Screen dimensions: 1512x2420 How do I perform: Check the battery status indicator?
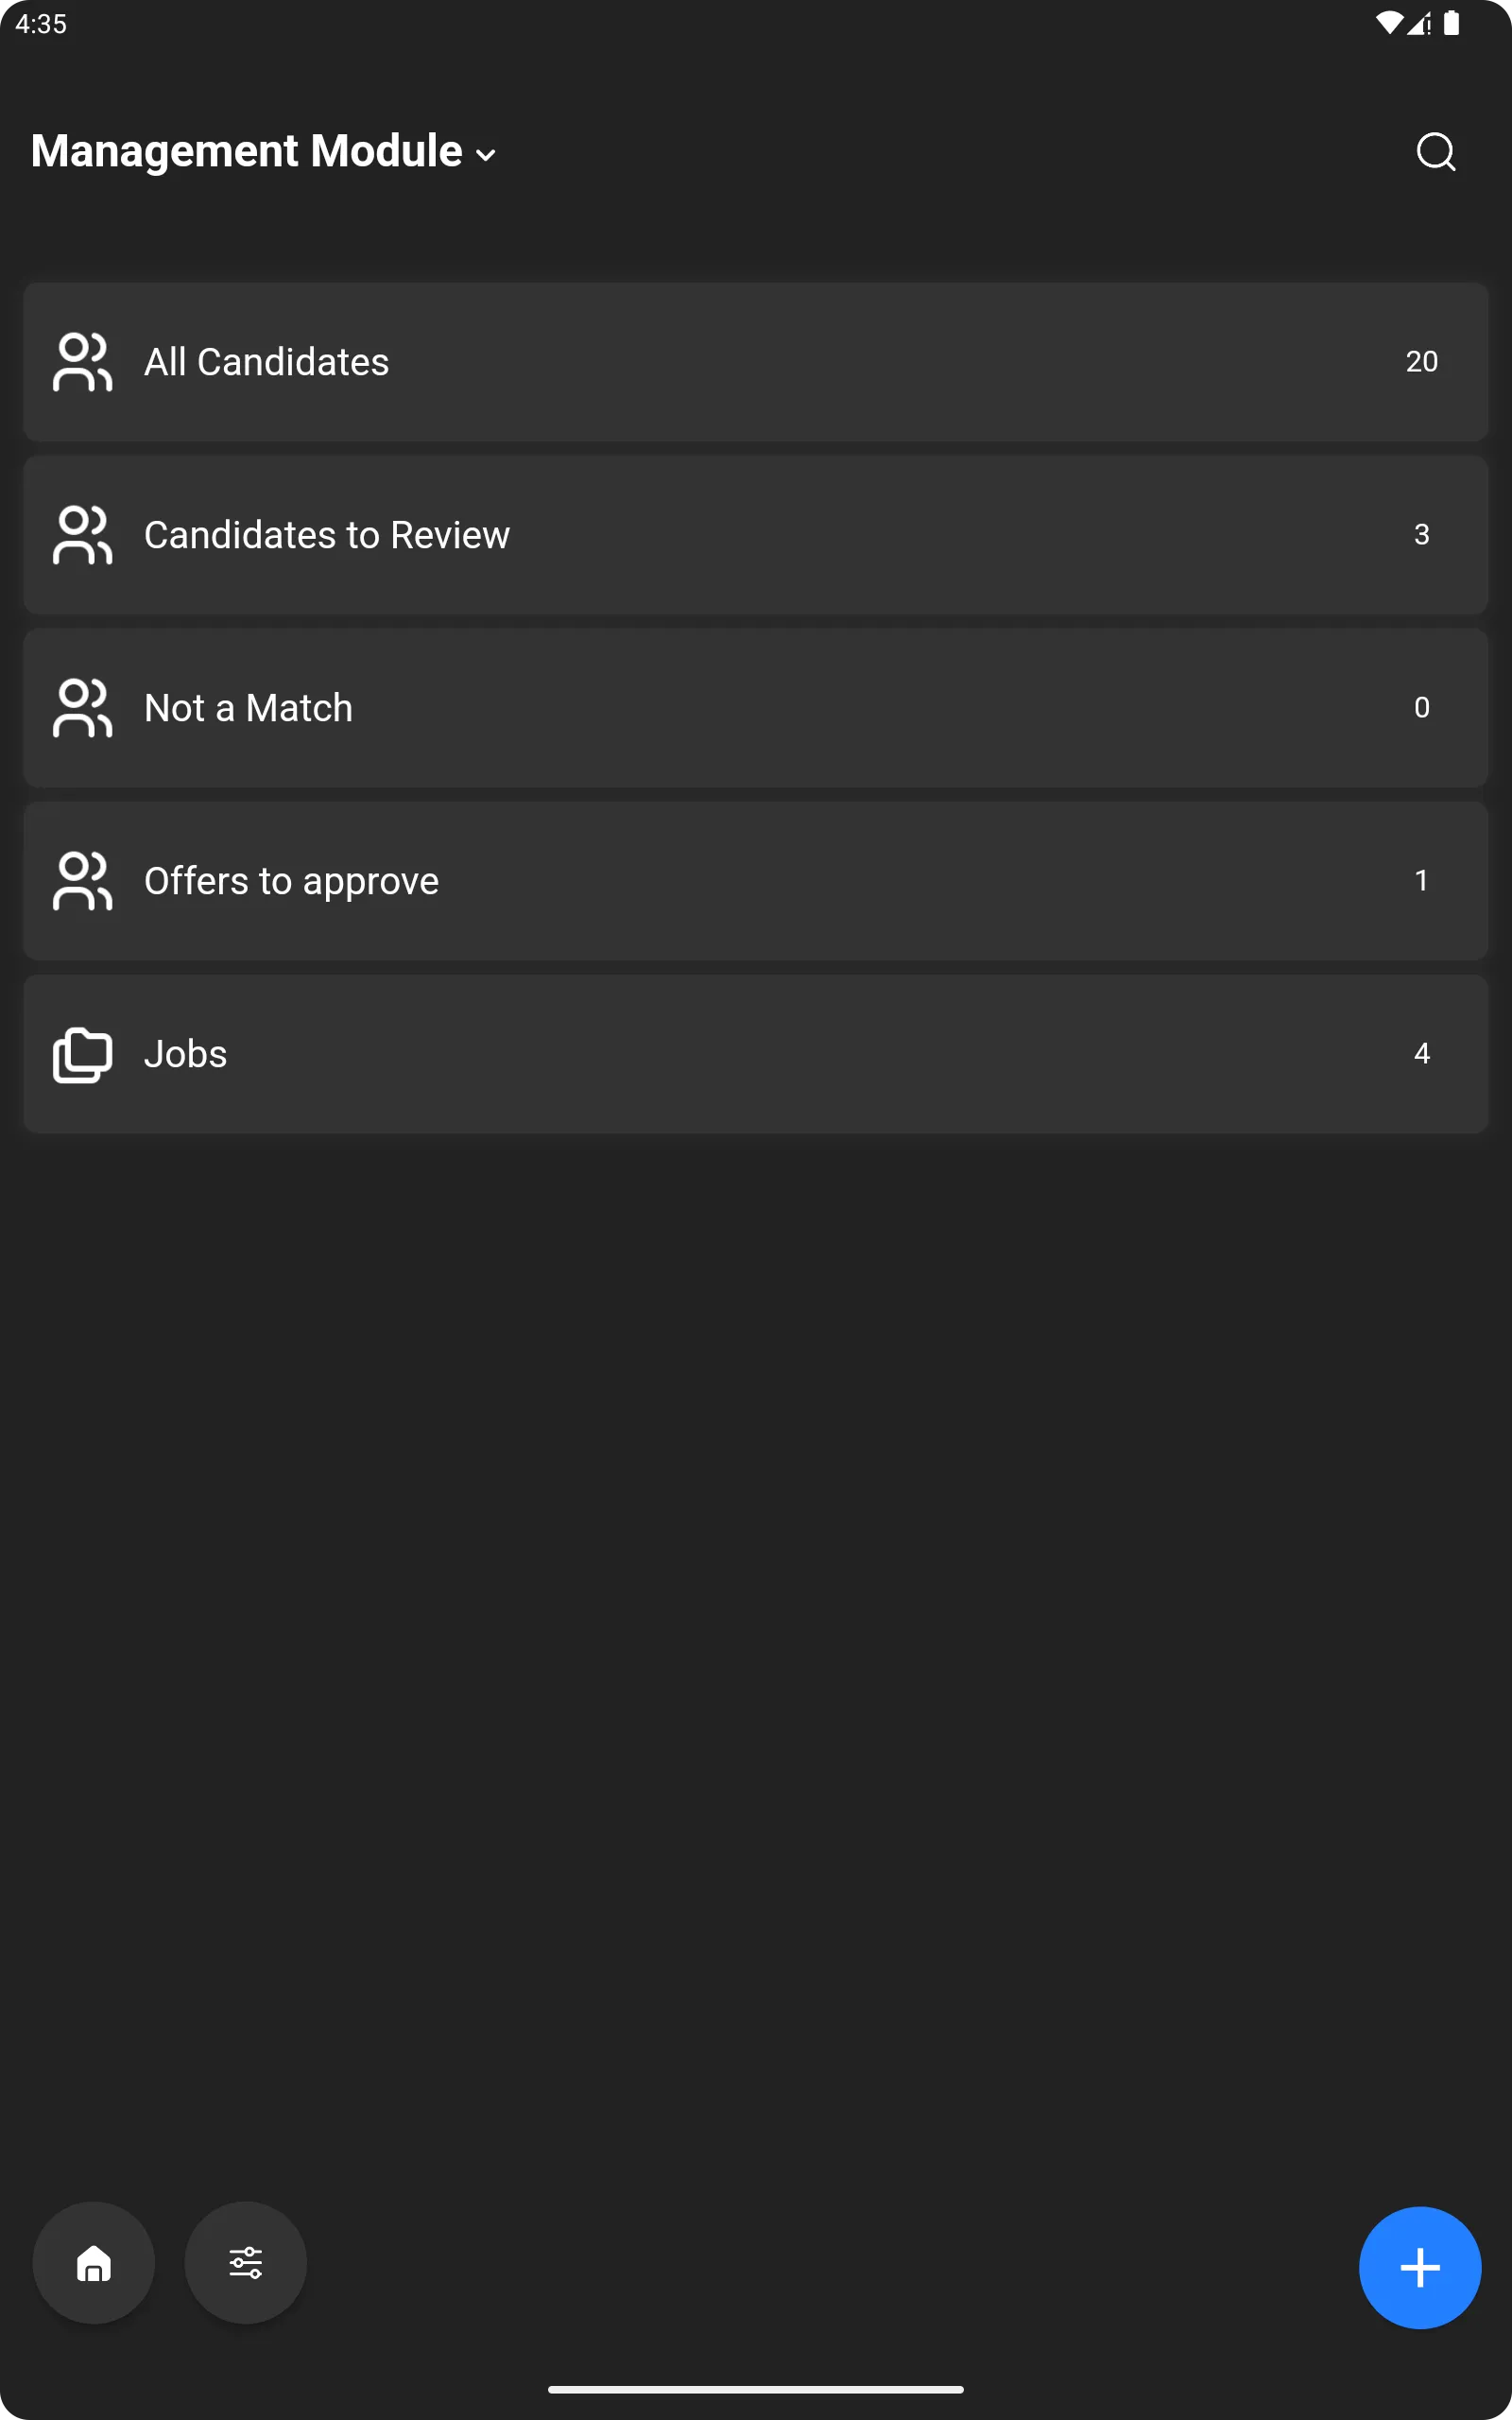[x=1452, y=23]
